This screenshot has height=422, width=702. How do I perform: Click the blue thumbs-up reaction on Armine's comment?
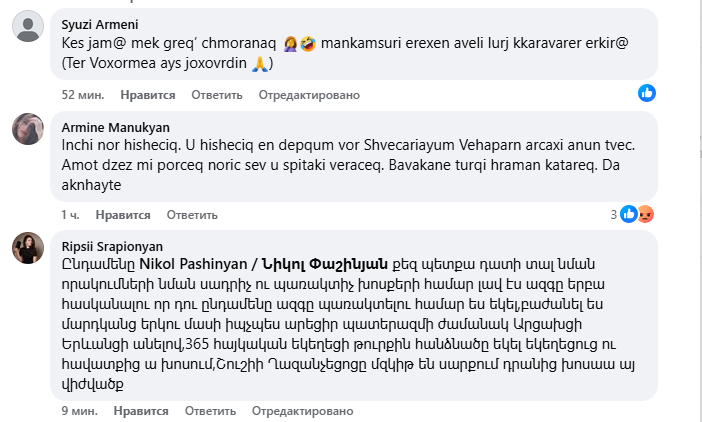pyautogui.click(x=629, y=213)
